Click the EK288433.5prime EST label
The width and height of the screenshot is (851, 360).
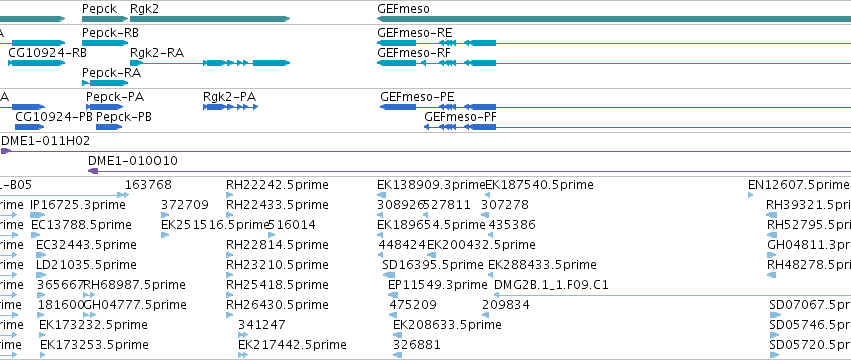[x=542, y=265]
